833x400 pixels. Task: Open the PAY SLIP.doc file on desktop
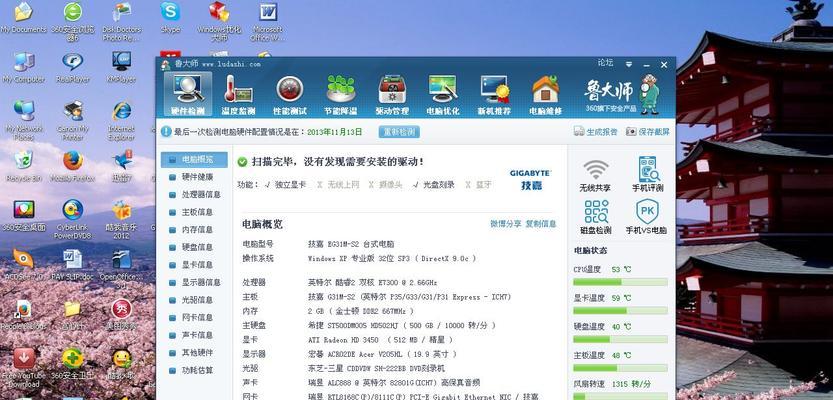(73, 265)
